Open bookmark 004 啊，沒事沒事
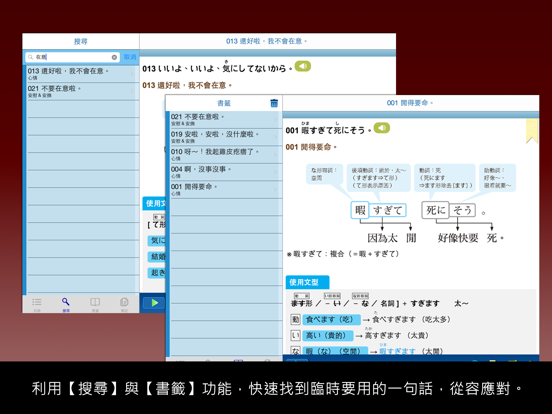This screenshot has height=414, width=552. tap(225, 172)
